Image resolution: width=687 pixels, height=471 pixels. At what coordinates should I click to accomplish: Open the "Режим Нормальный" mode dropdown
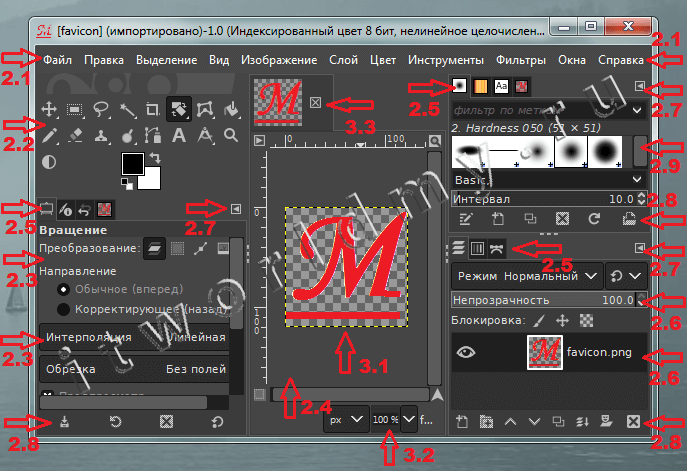pos(527,276)
